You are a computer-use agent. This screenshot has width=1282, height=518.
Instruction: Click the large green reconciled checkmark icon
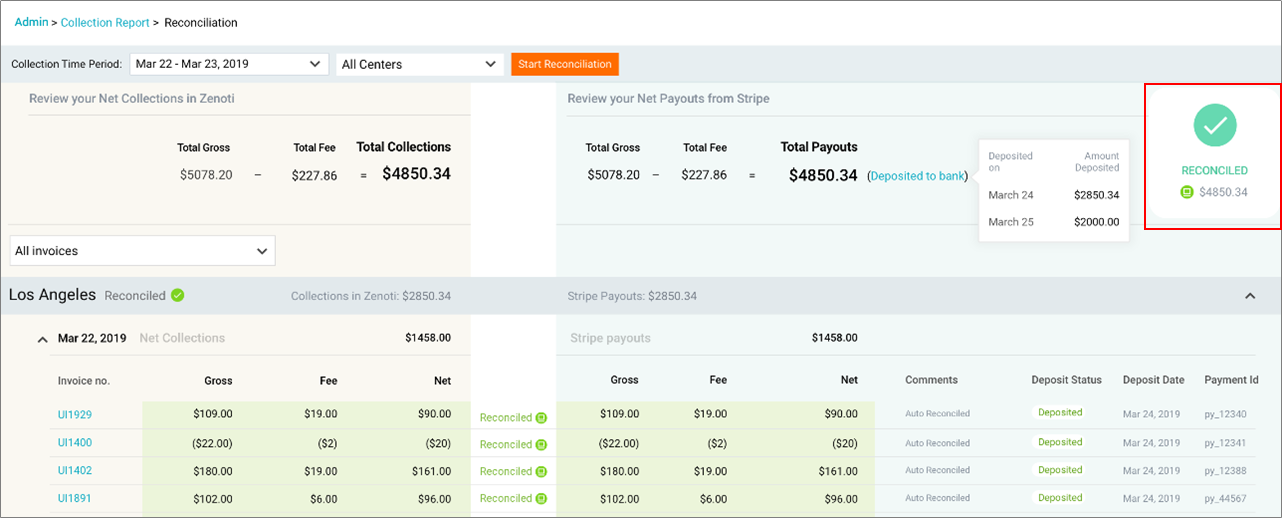(1214, 125)
